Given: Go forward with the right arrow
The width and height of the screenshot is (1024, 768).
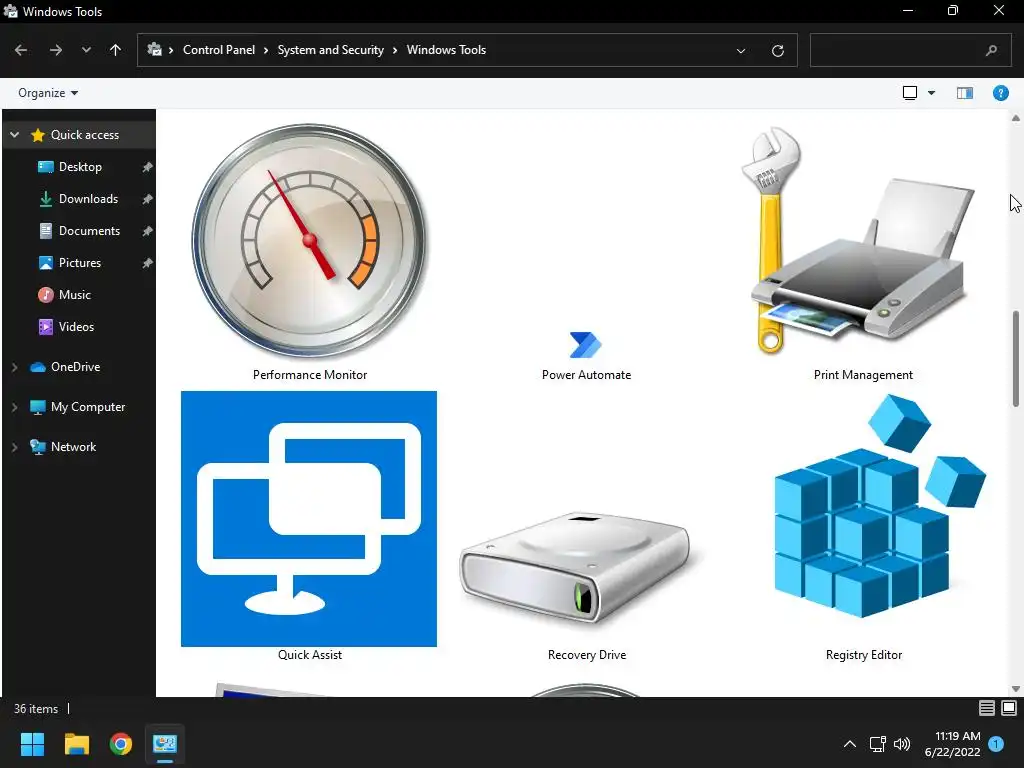Looking at the screenshot, I should pos(56,50).
